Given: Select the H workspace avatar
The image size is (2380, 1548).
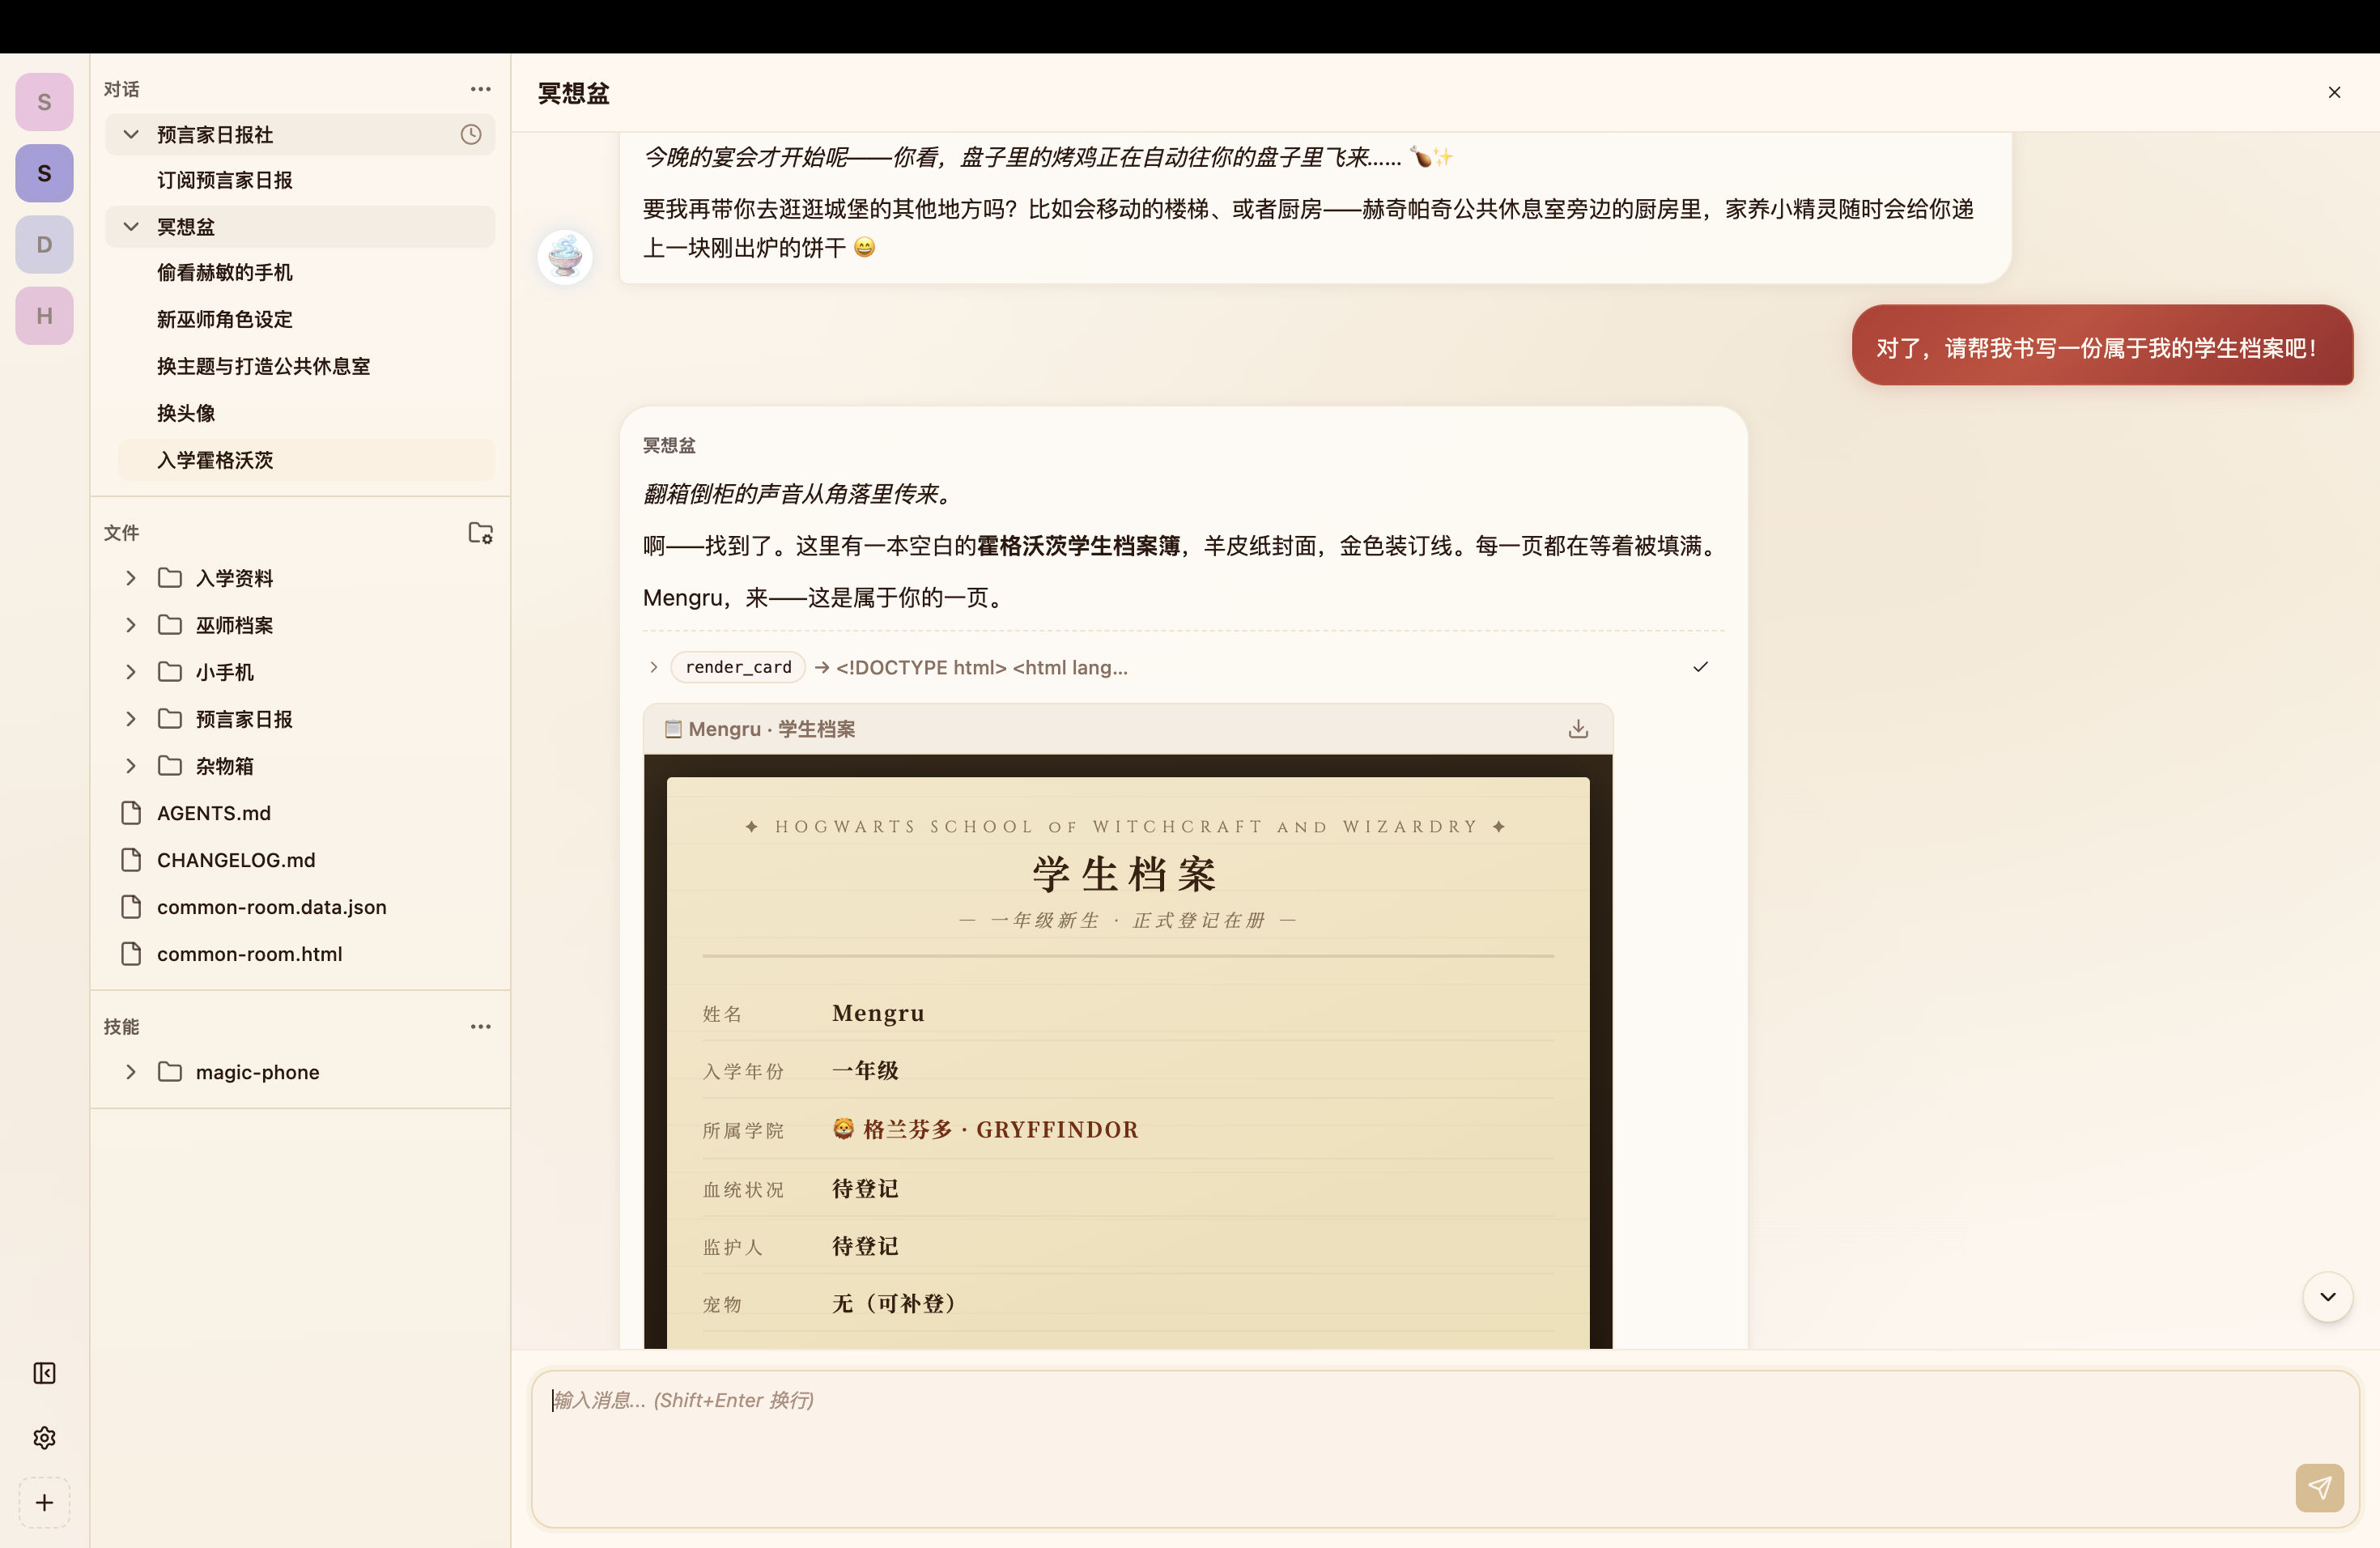Looking at the screenshot, I should (x=44, y=316).
